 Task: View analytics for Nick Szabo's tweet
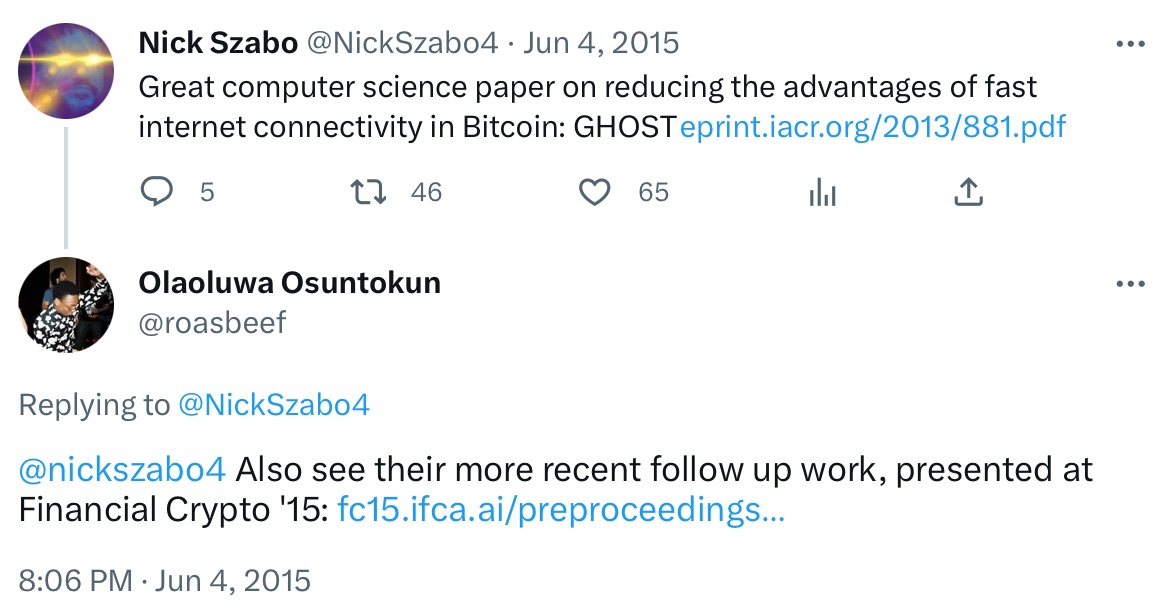(822, 192)
